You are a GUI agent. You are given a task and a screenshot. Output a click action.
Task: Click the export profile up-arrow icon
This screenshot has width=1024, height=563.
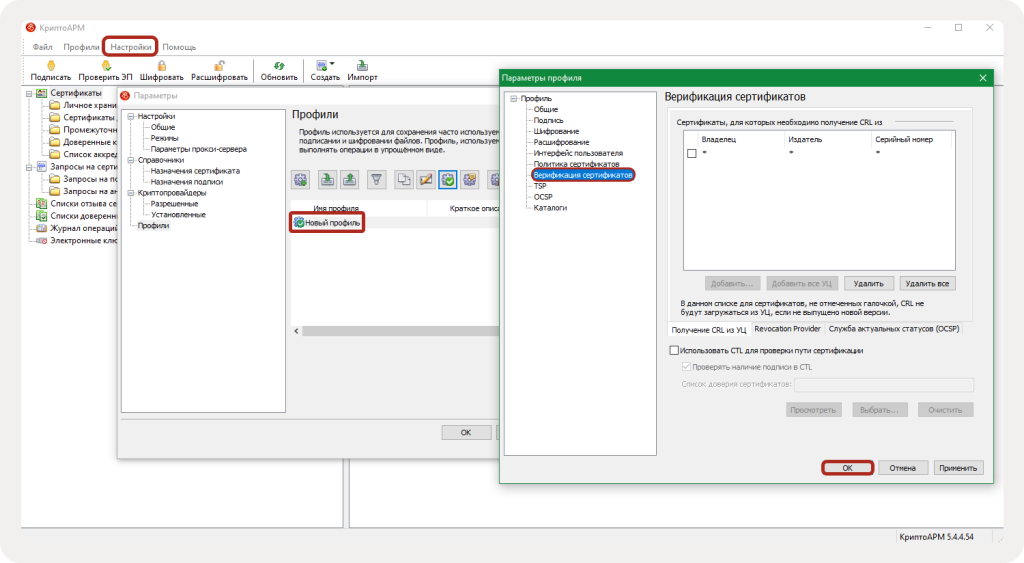(350, 180)
